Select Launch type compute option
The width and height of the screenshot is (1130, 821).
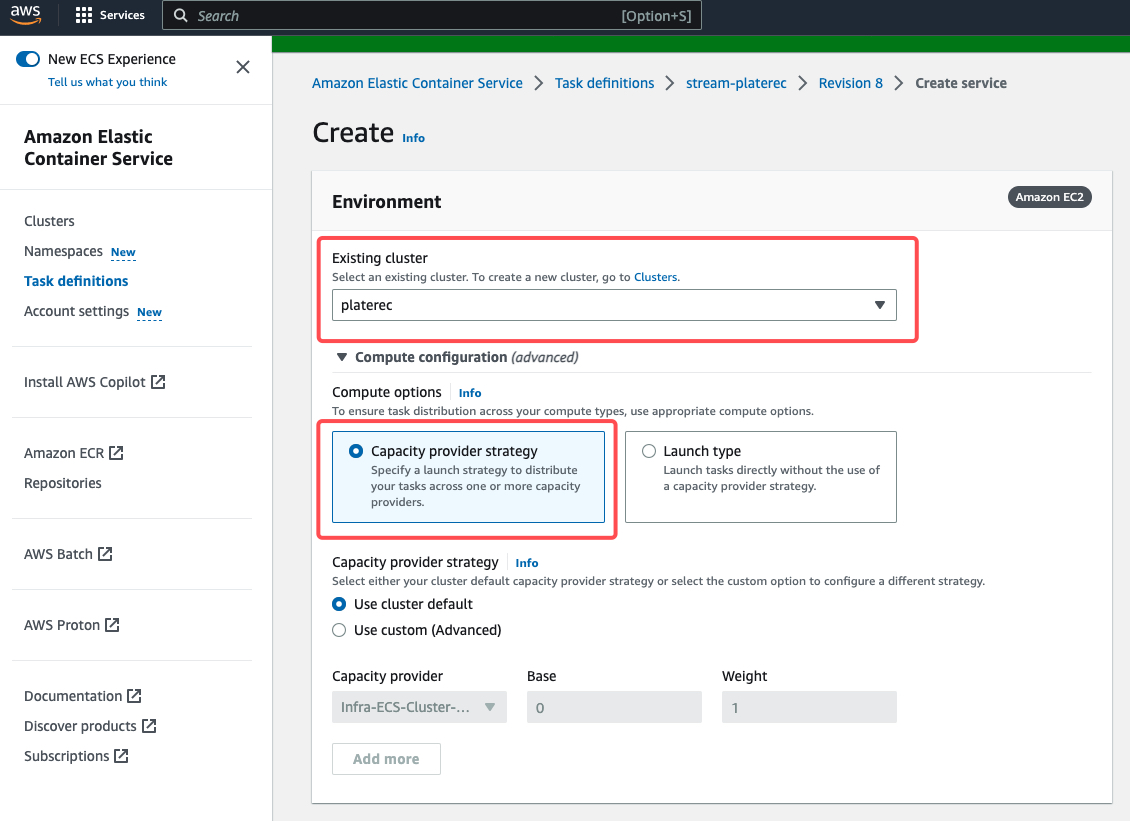tap(649, 451)
